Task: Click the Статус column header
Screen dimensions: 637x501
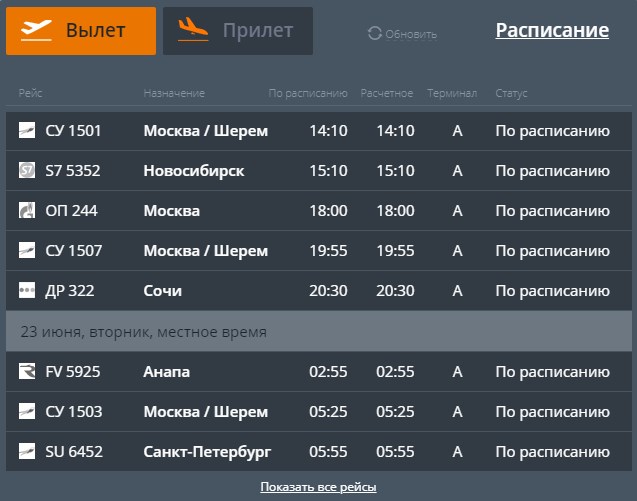Action: point(511,94)
